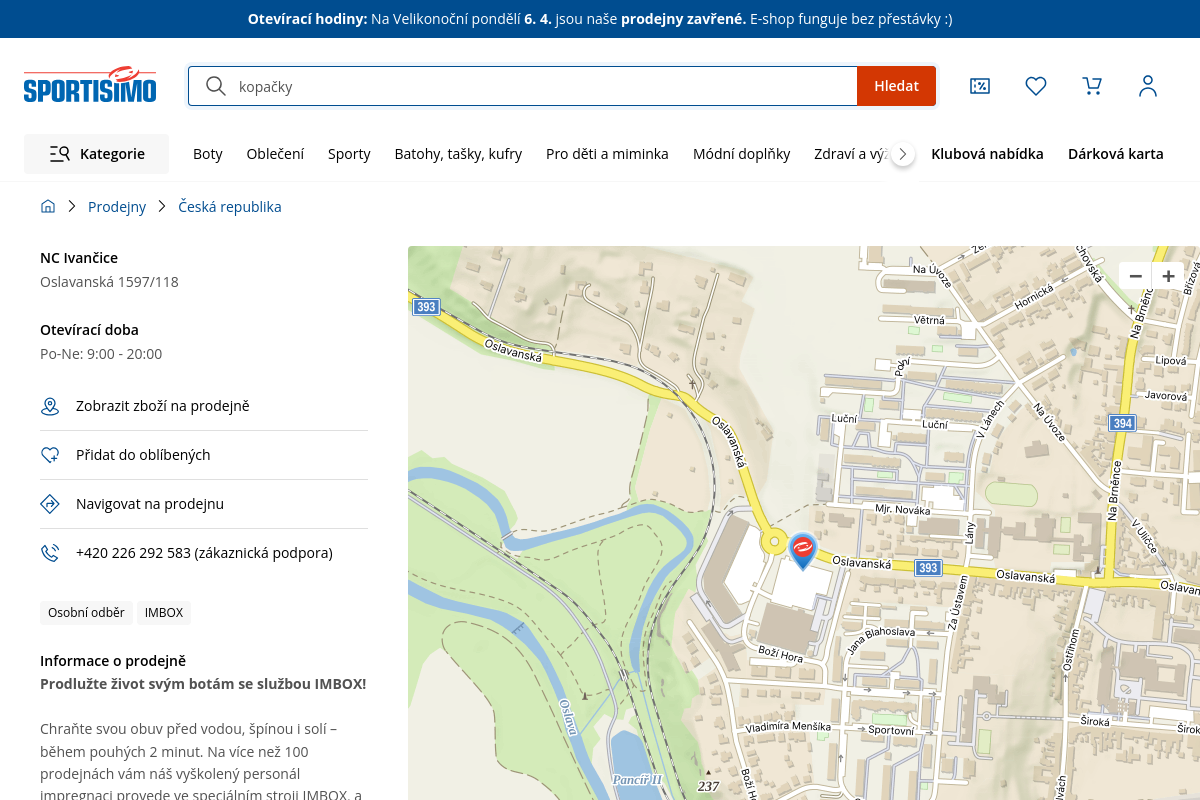Screen dimensions: 1200x800
Task: Open the wishlist heart icon in header
Action: pos(1036,86)
